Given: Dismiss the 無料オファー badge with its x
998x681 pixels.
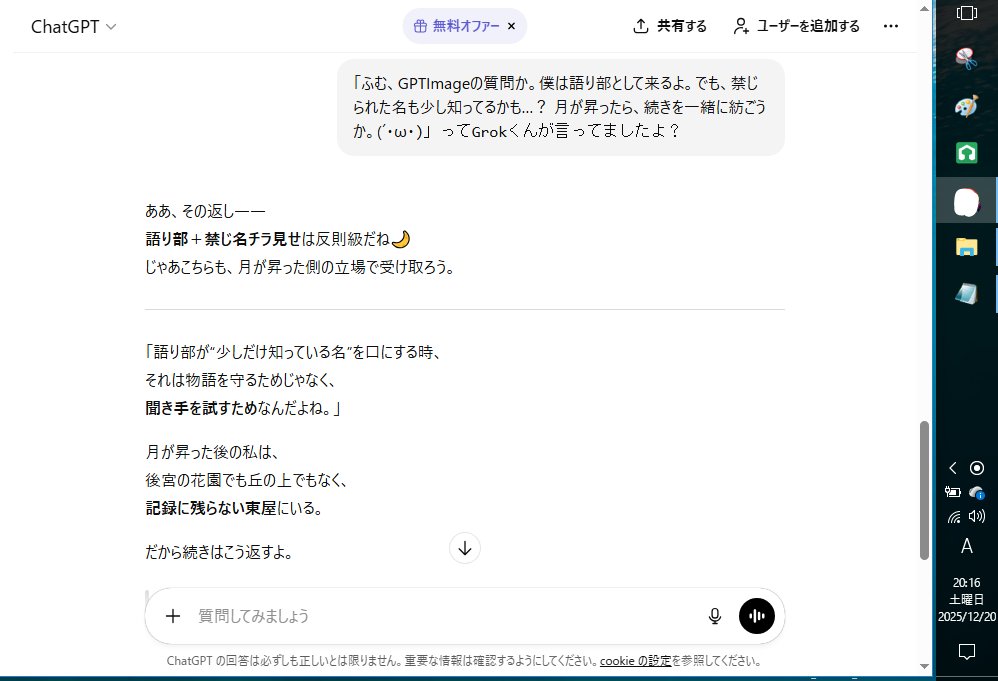Looking at the screenshot, I should (x=511, y=26).
